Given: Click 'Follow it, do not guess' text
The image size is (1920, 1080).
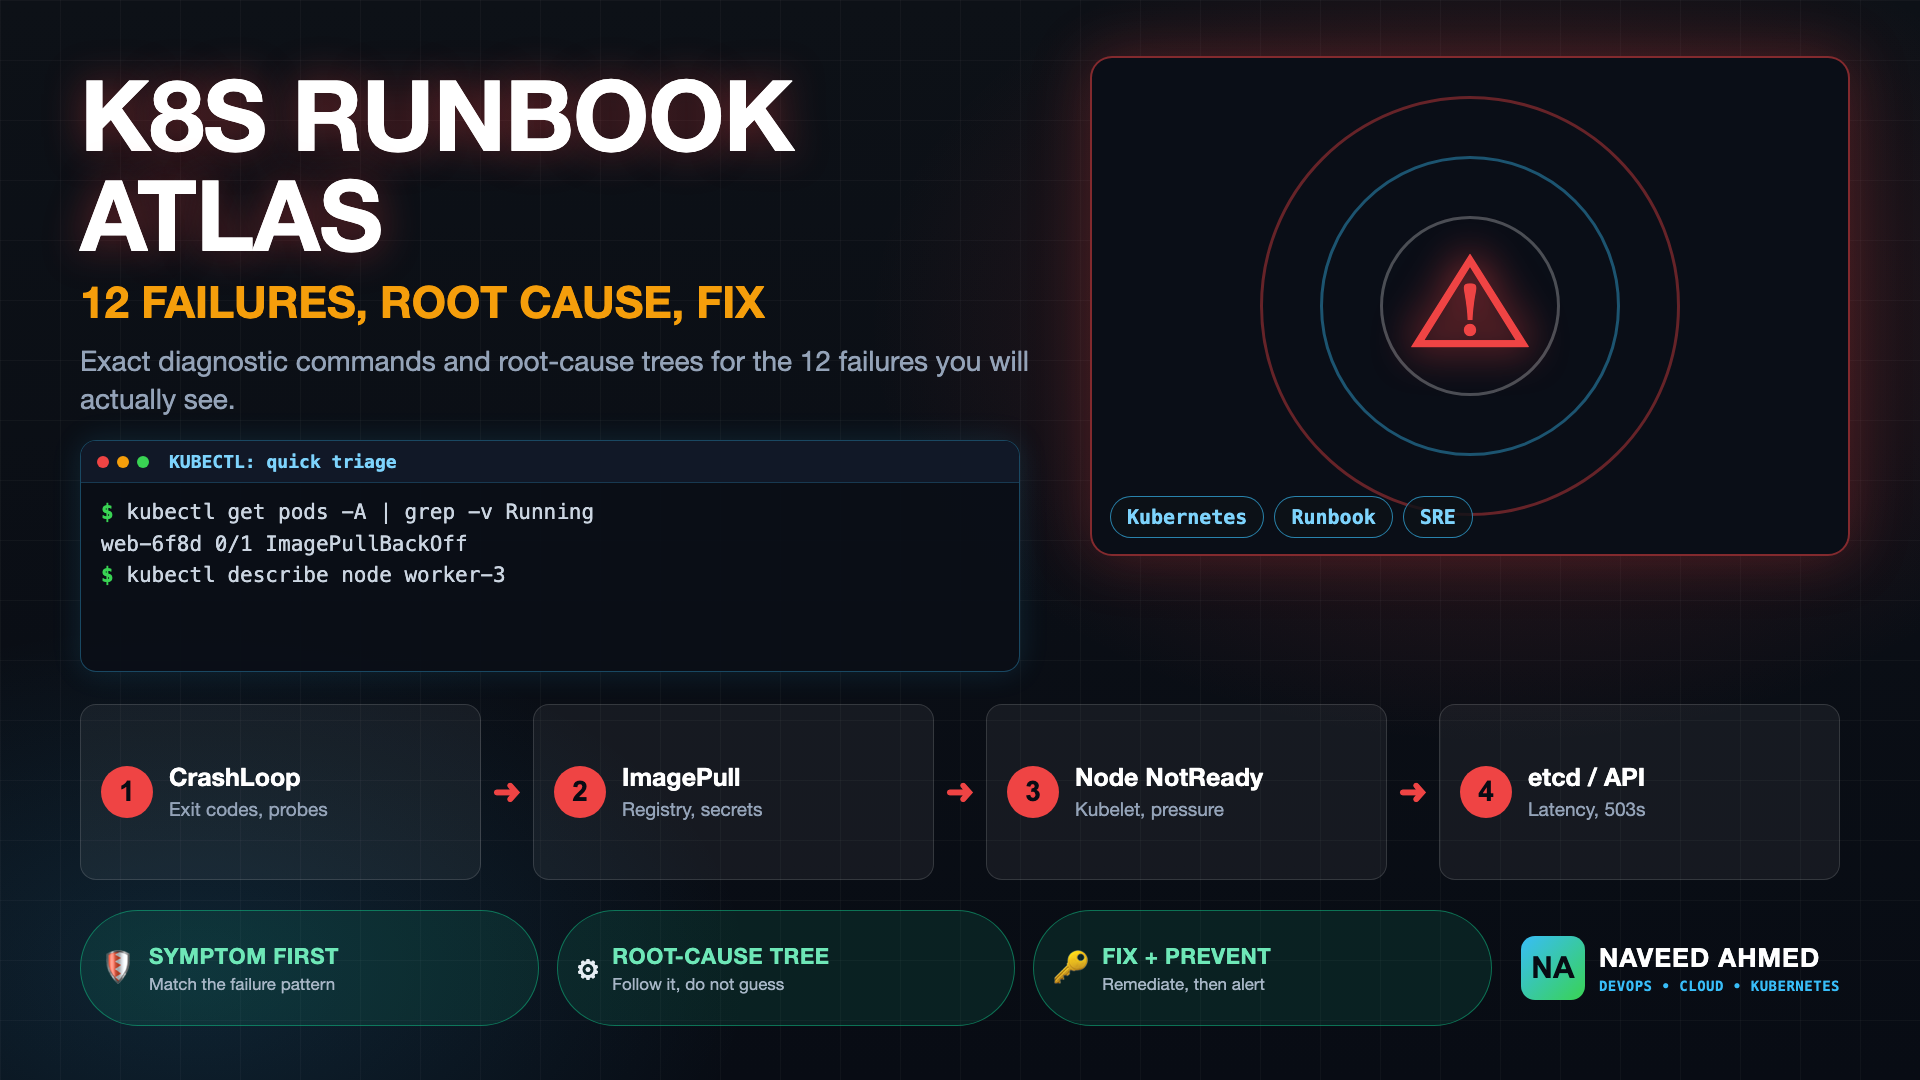Looking at the screenshot, I should click(x=698, y=985).
